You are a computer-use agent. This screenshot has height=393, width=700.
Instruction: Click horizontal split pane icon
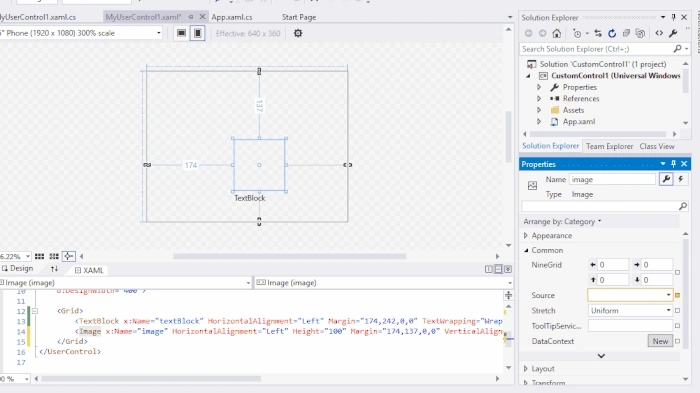point(498,269)
